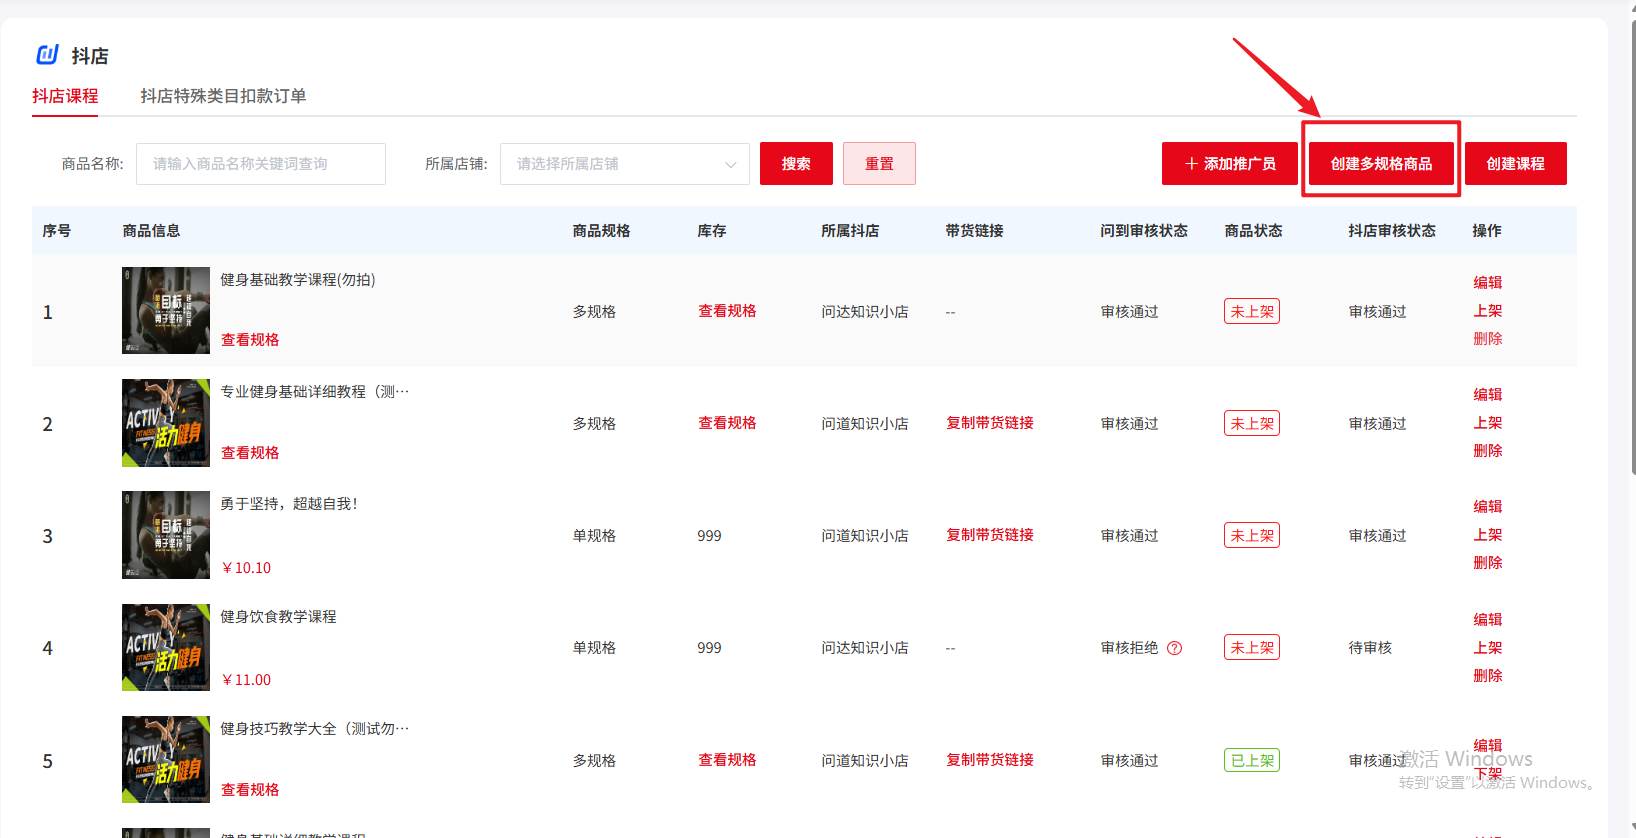
Task: Click 编辑 for 健身基础教学课程(勿拍)
Action: tap(1488, 283)
